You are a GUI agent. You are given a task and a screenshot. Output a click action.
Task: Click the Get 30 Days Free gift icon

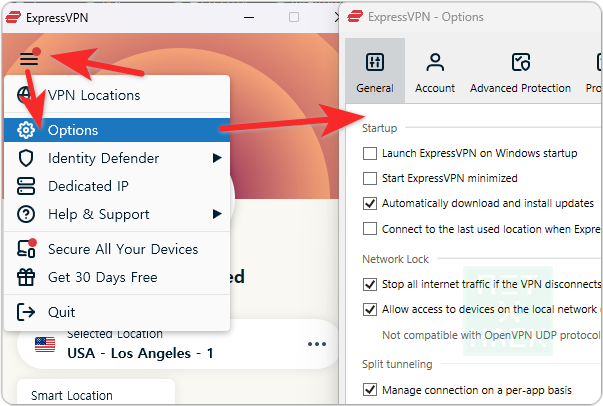(x=28, y=277)
